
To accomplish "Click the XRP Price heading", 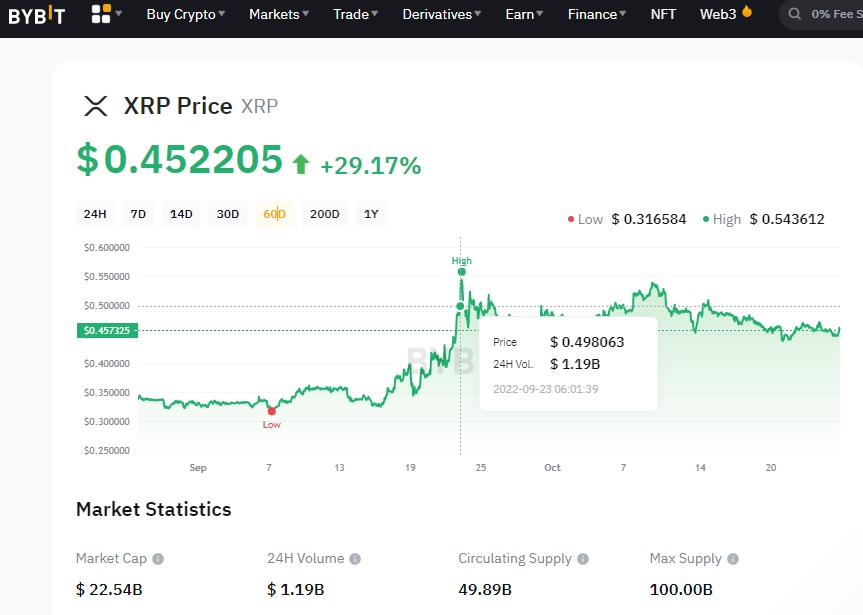I will click(x=178, y=106).
